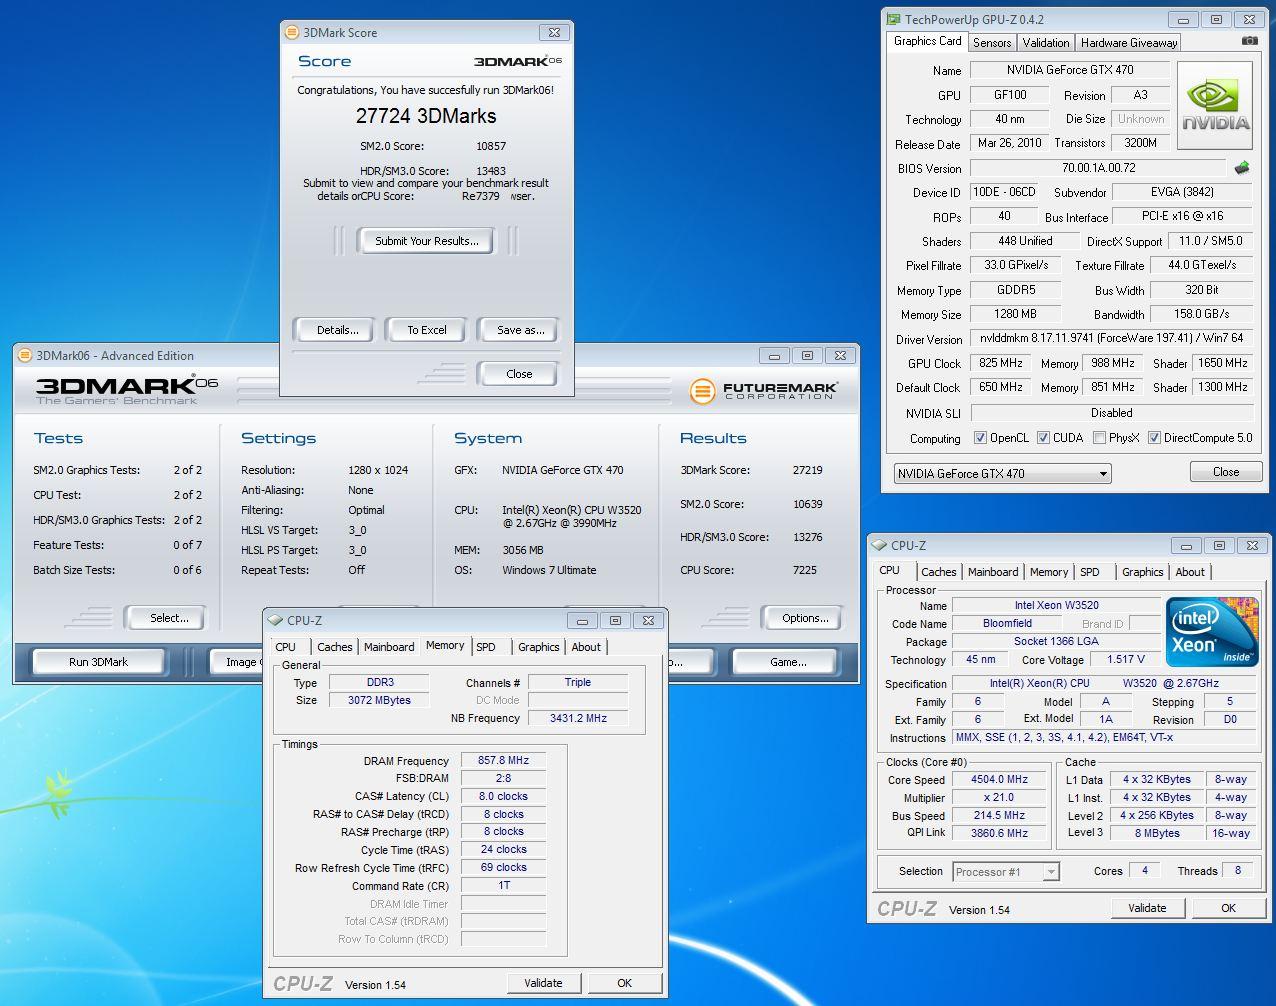1276x1006 pixels.
Task: Click OK in right CPU-Z window
Action: coord(1228,908)
